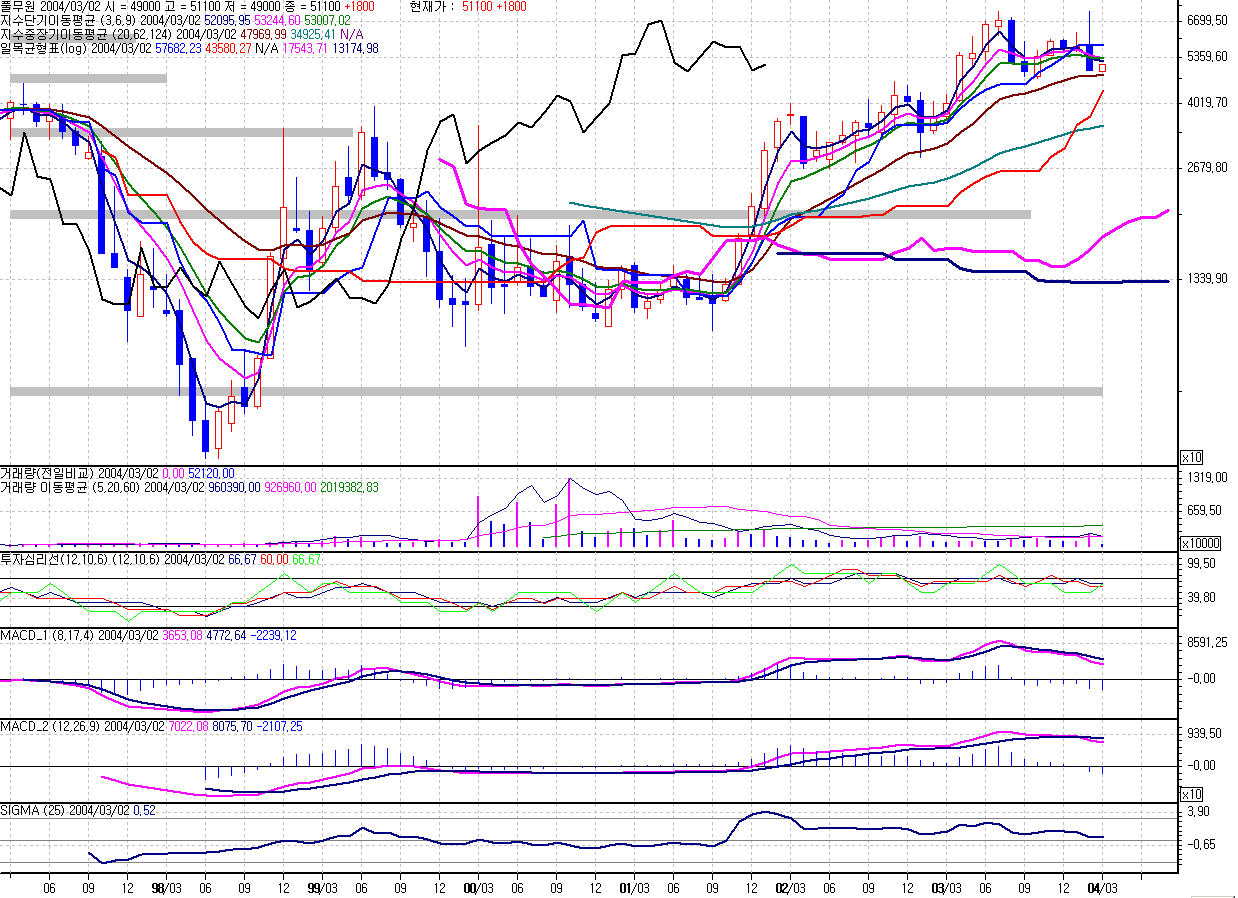The width and height of the screenshot is (1238, 898).
Task: Click the 98/03 date on time axis
Action: click(166, 887)
